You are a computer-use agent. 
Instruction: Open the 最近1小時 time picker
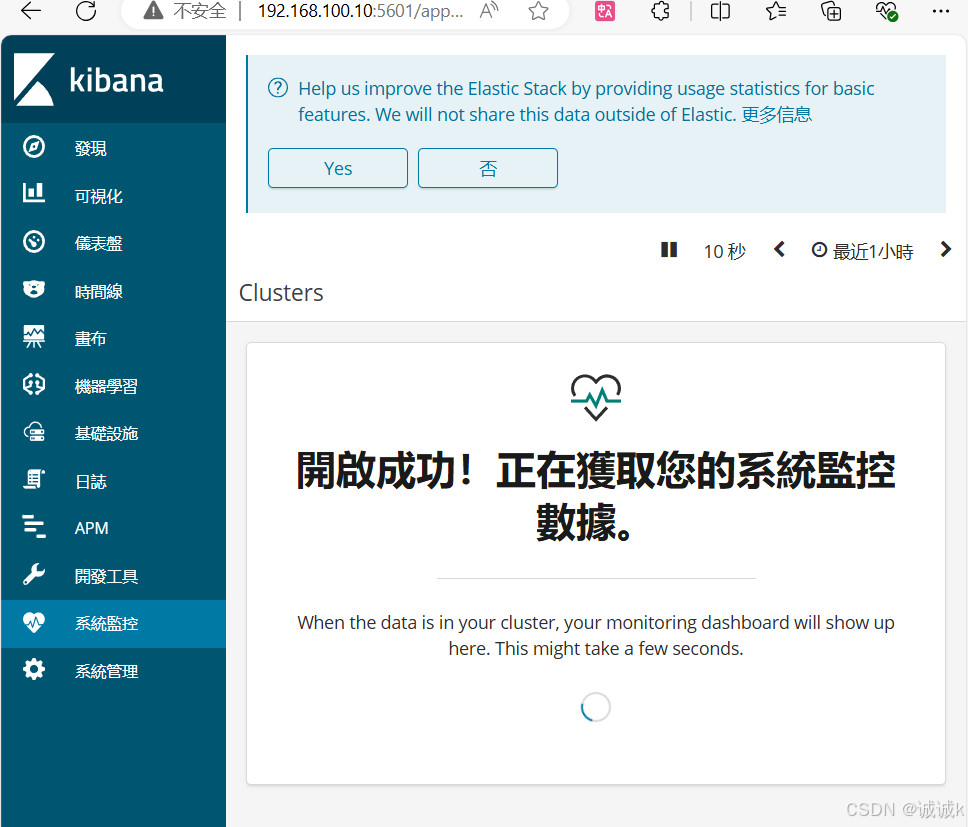862,251
